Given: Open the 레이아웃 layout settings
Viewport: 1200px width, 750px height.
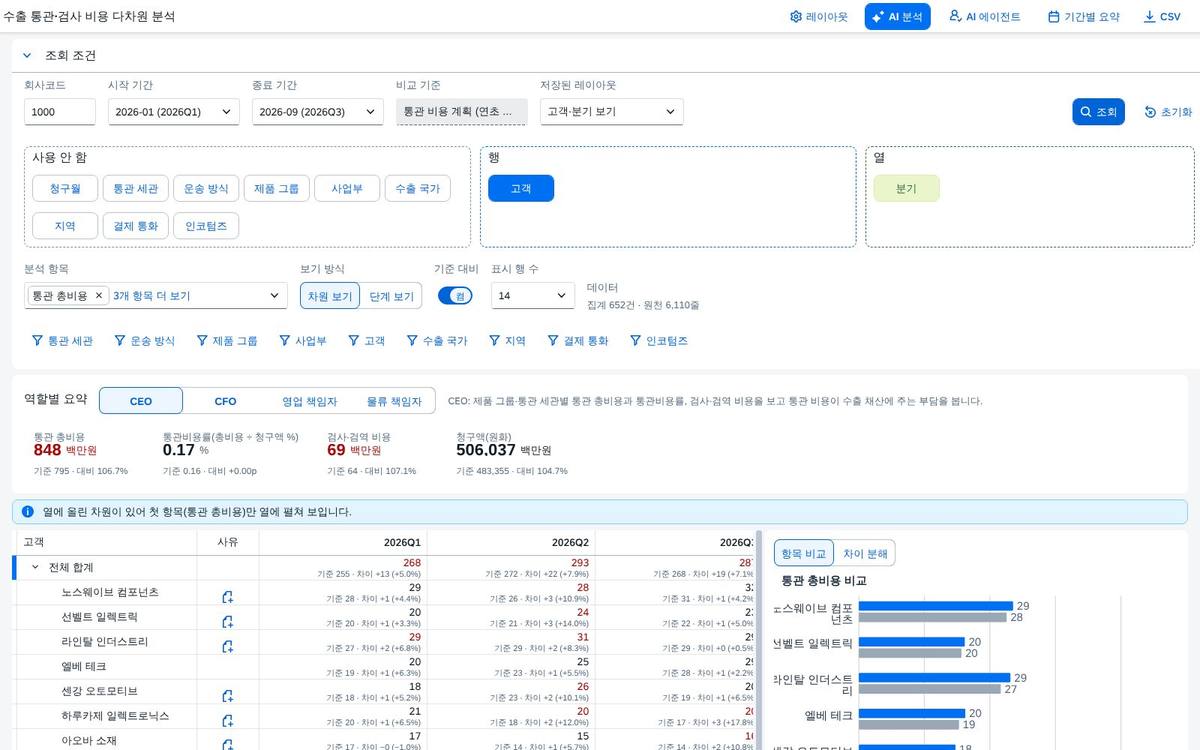Looking at the screenshot, I should [818, 17].
